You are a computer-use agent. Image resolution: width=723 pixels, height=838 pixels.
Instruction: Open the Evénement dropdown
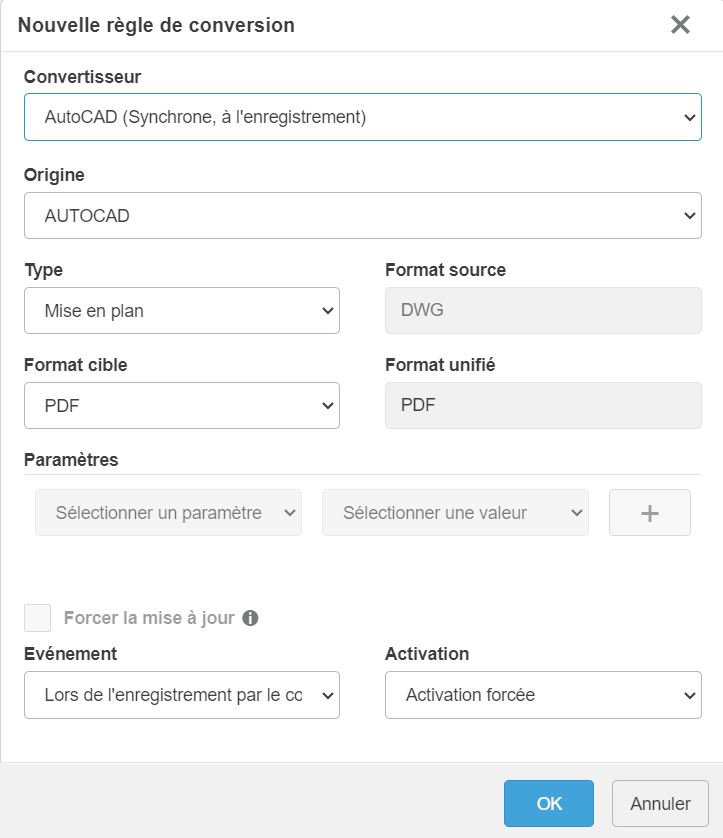tap(181, 695)
